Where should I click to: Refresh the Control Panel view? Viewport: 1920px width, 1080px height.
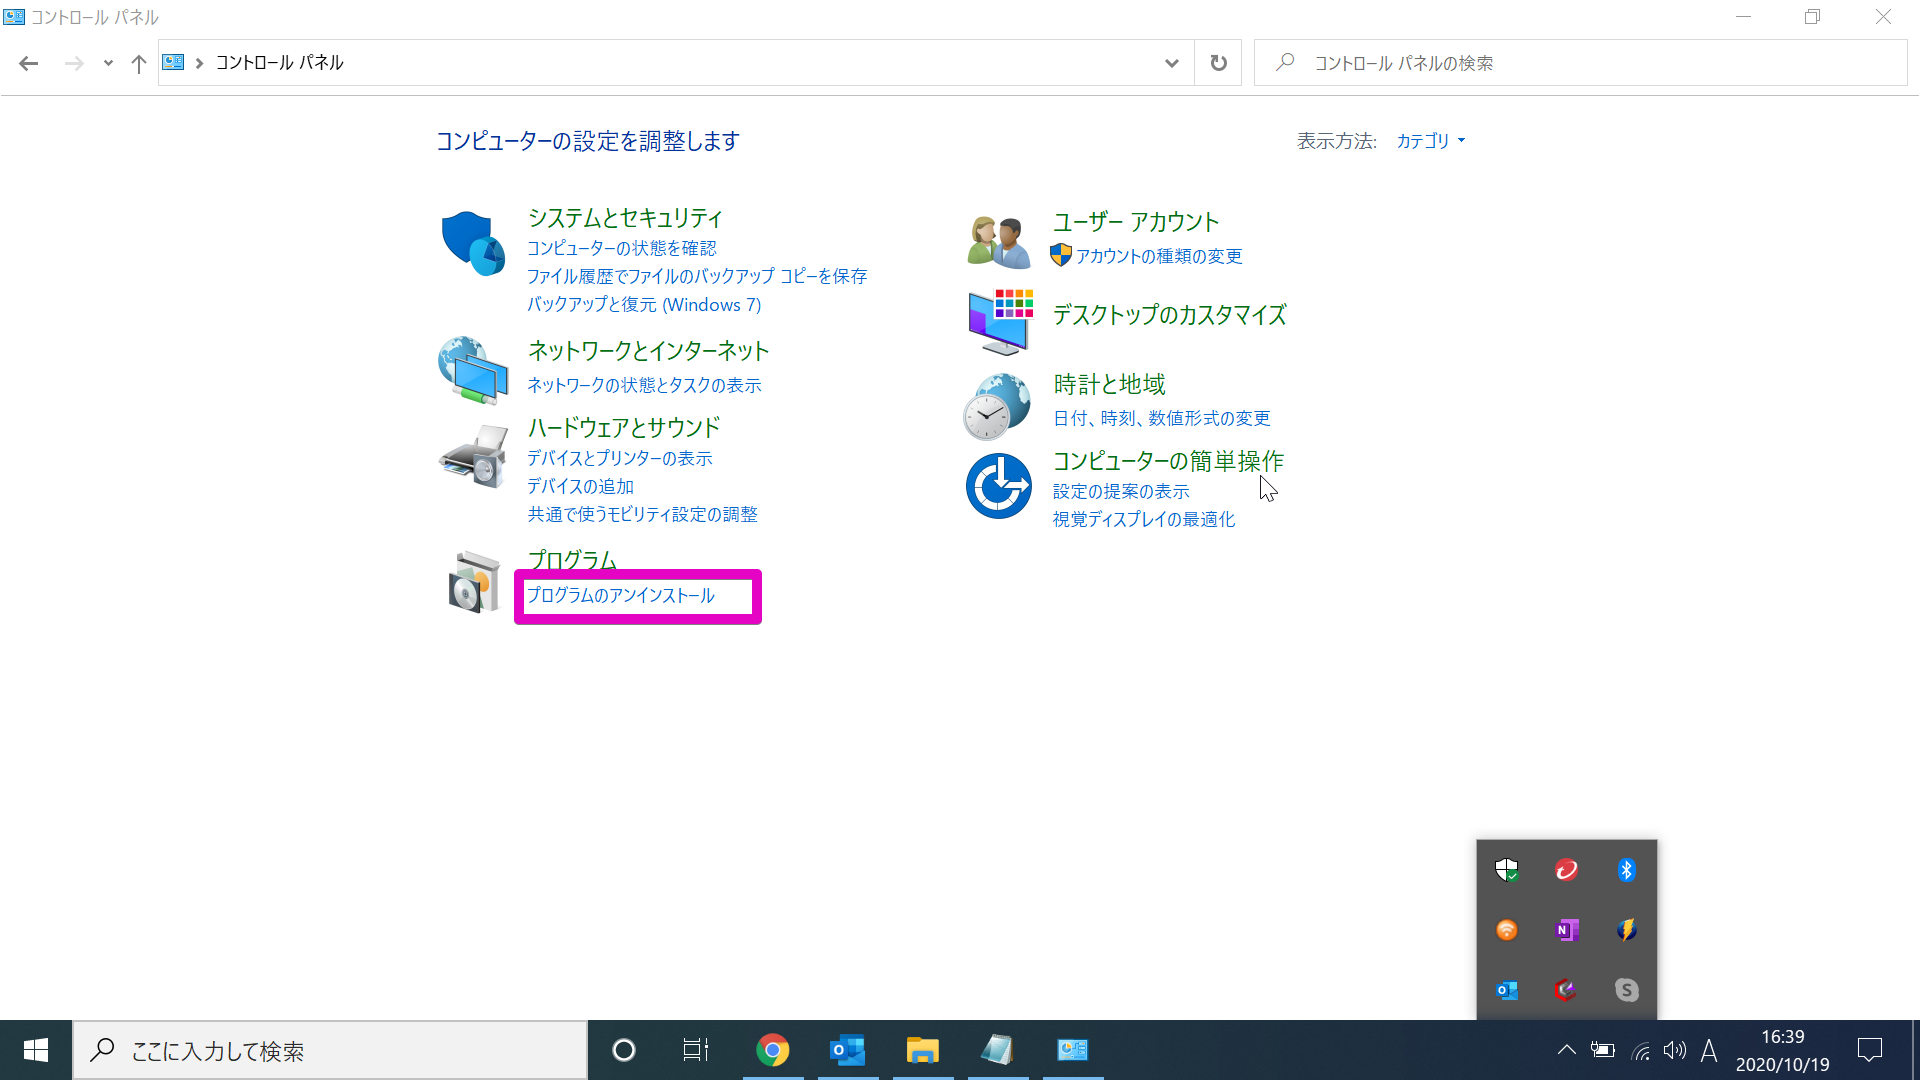1218,63
